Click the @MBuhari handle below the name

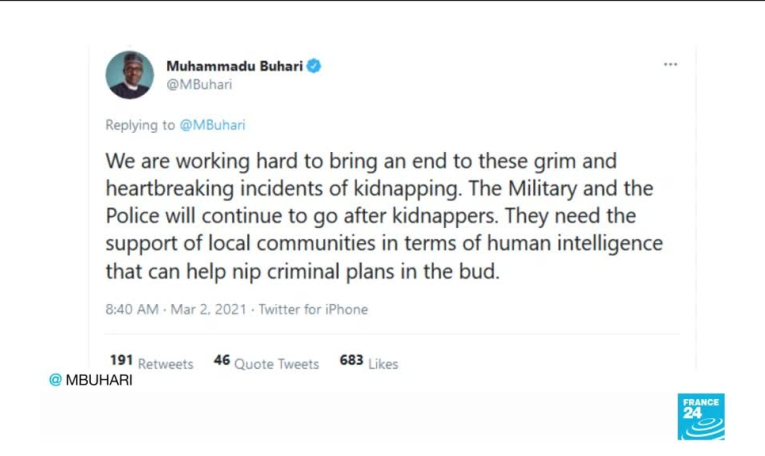(x=198, y=84)
